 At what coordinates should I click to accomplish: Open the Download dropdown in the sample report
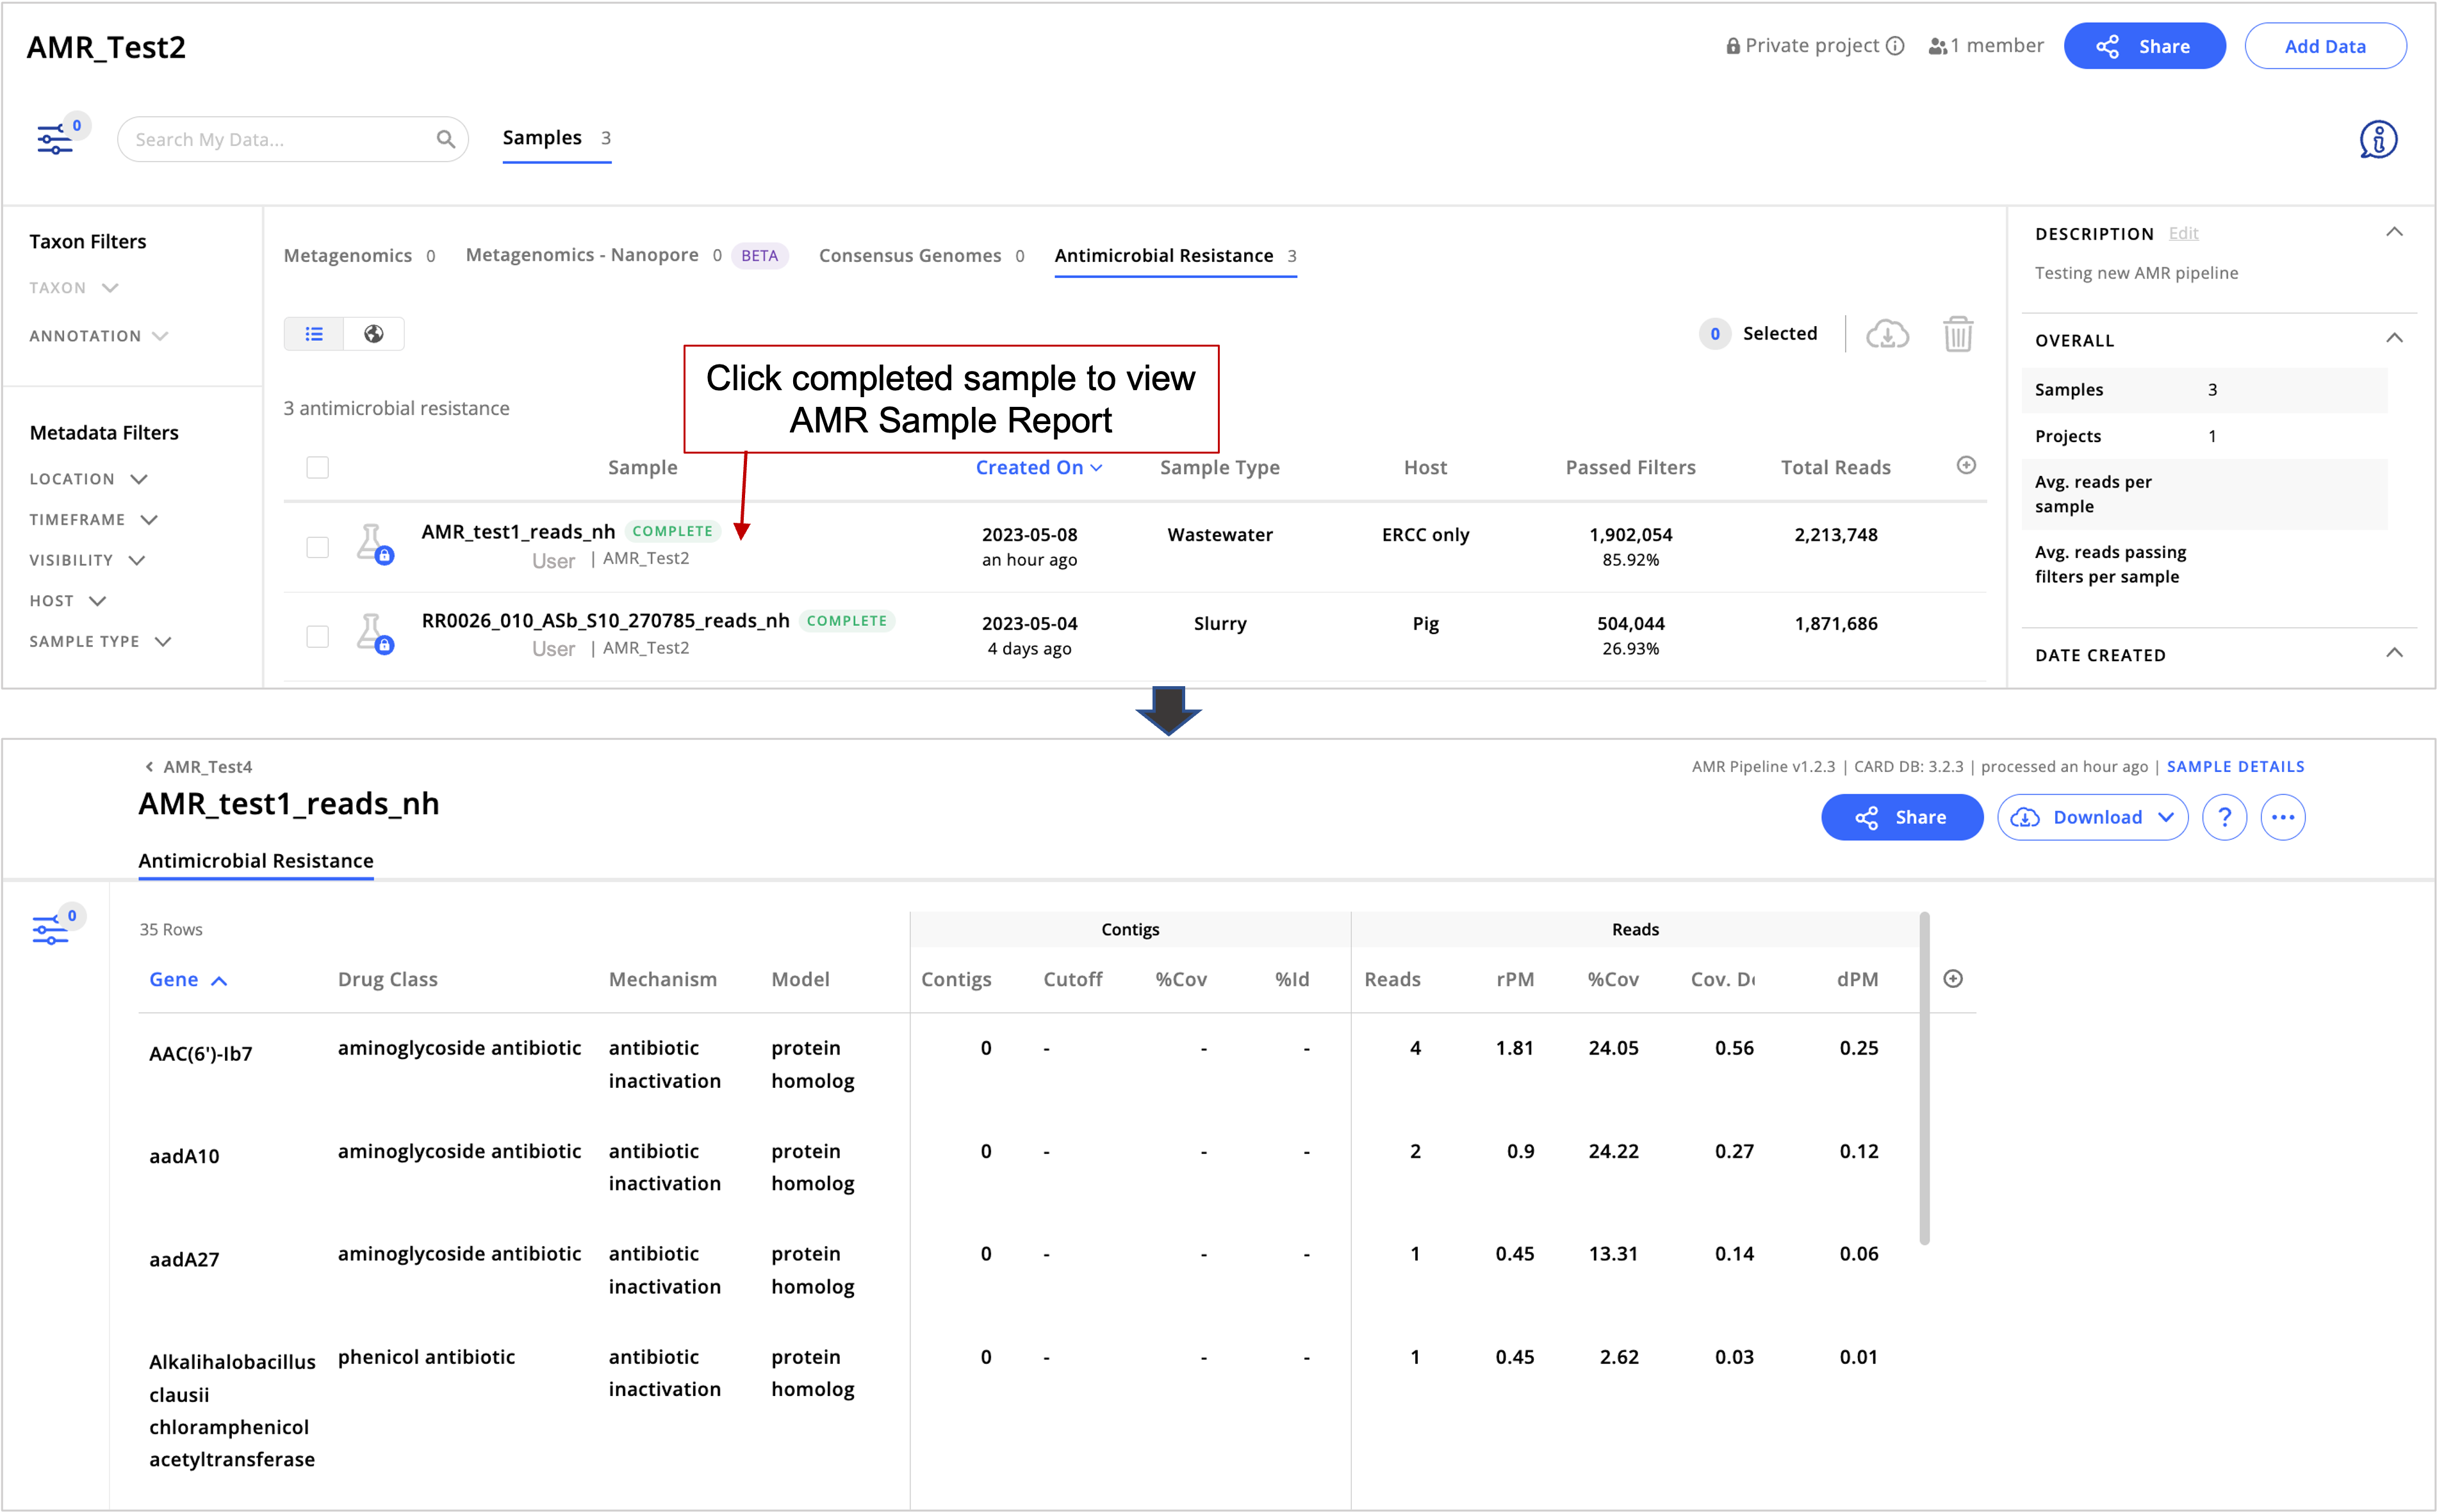pyautogui.click(x=2092, y=817)
